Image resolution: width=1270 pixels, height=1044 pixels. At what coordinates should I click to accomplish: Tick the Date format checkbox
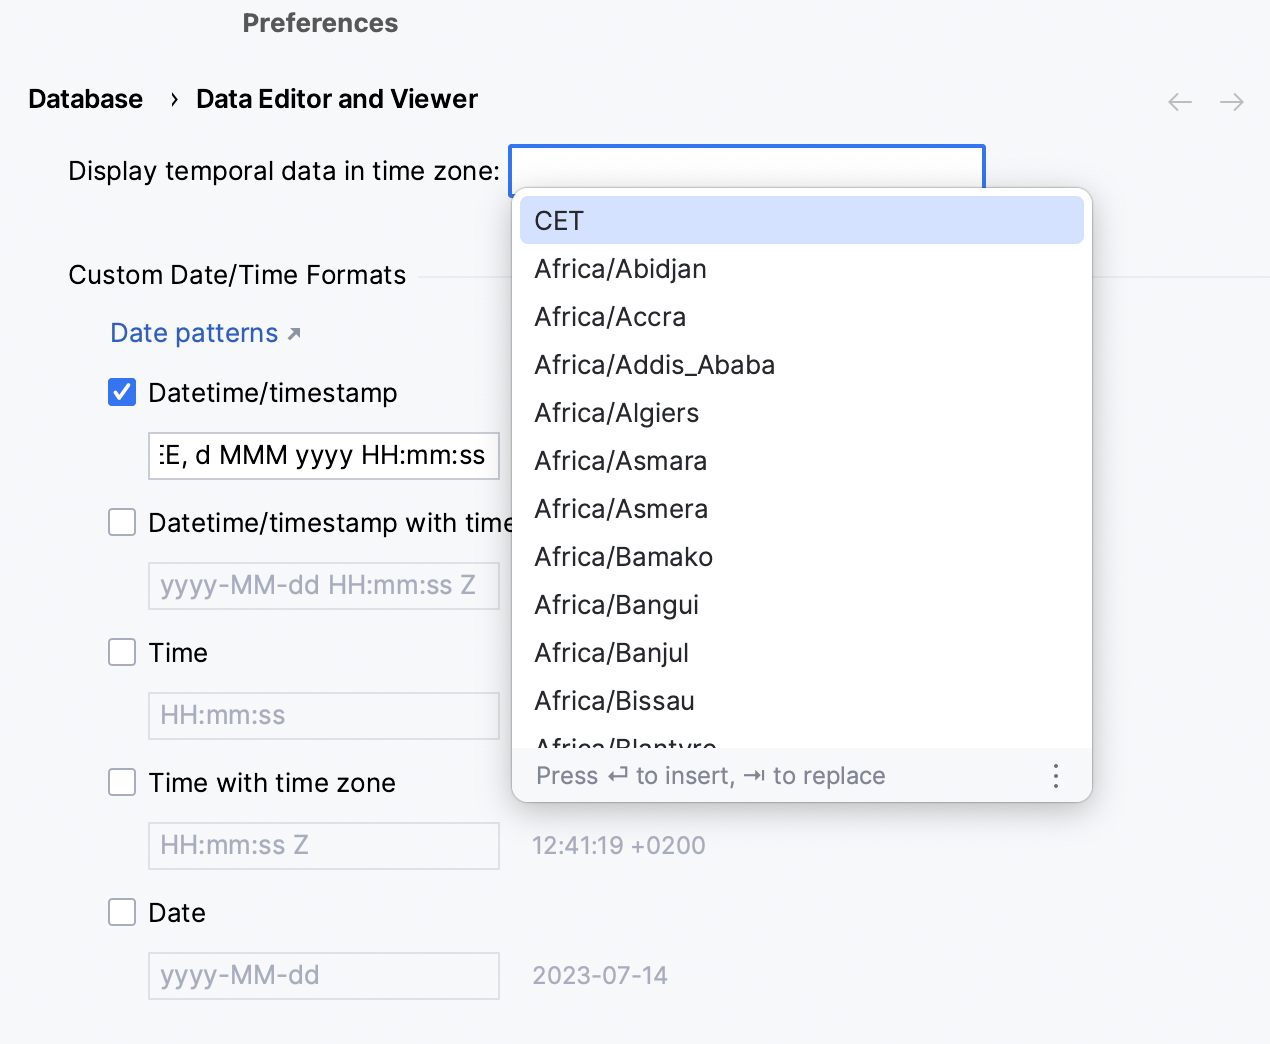point(122,913)
